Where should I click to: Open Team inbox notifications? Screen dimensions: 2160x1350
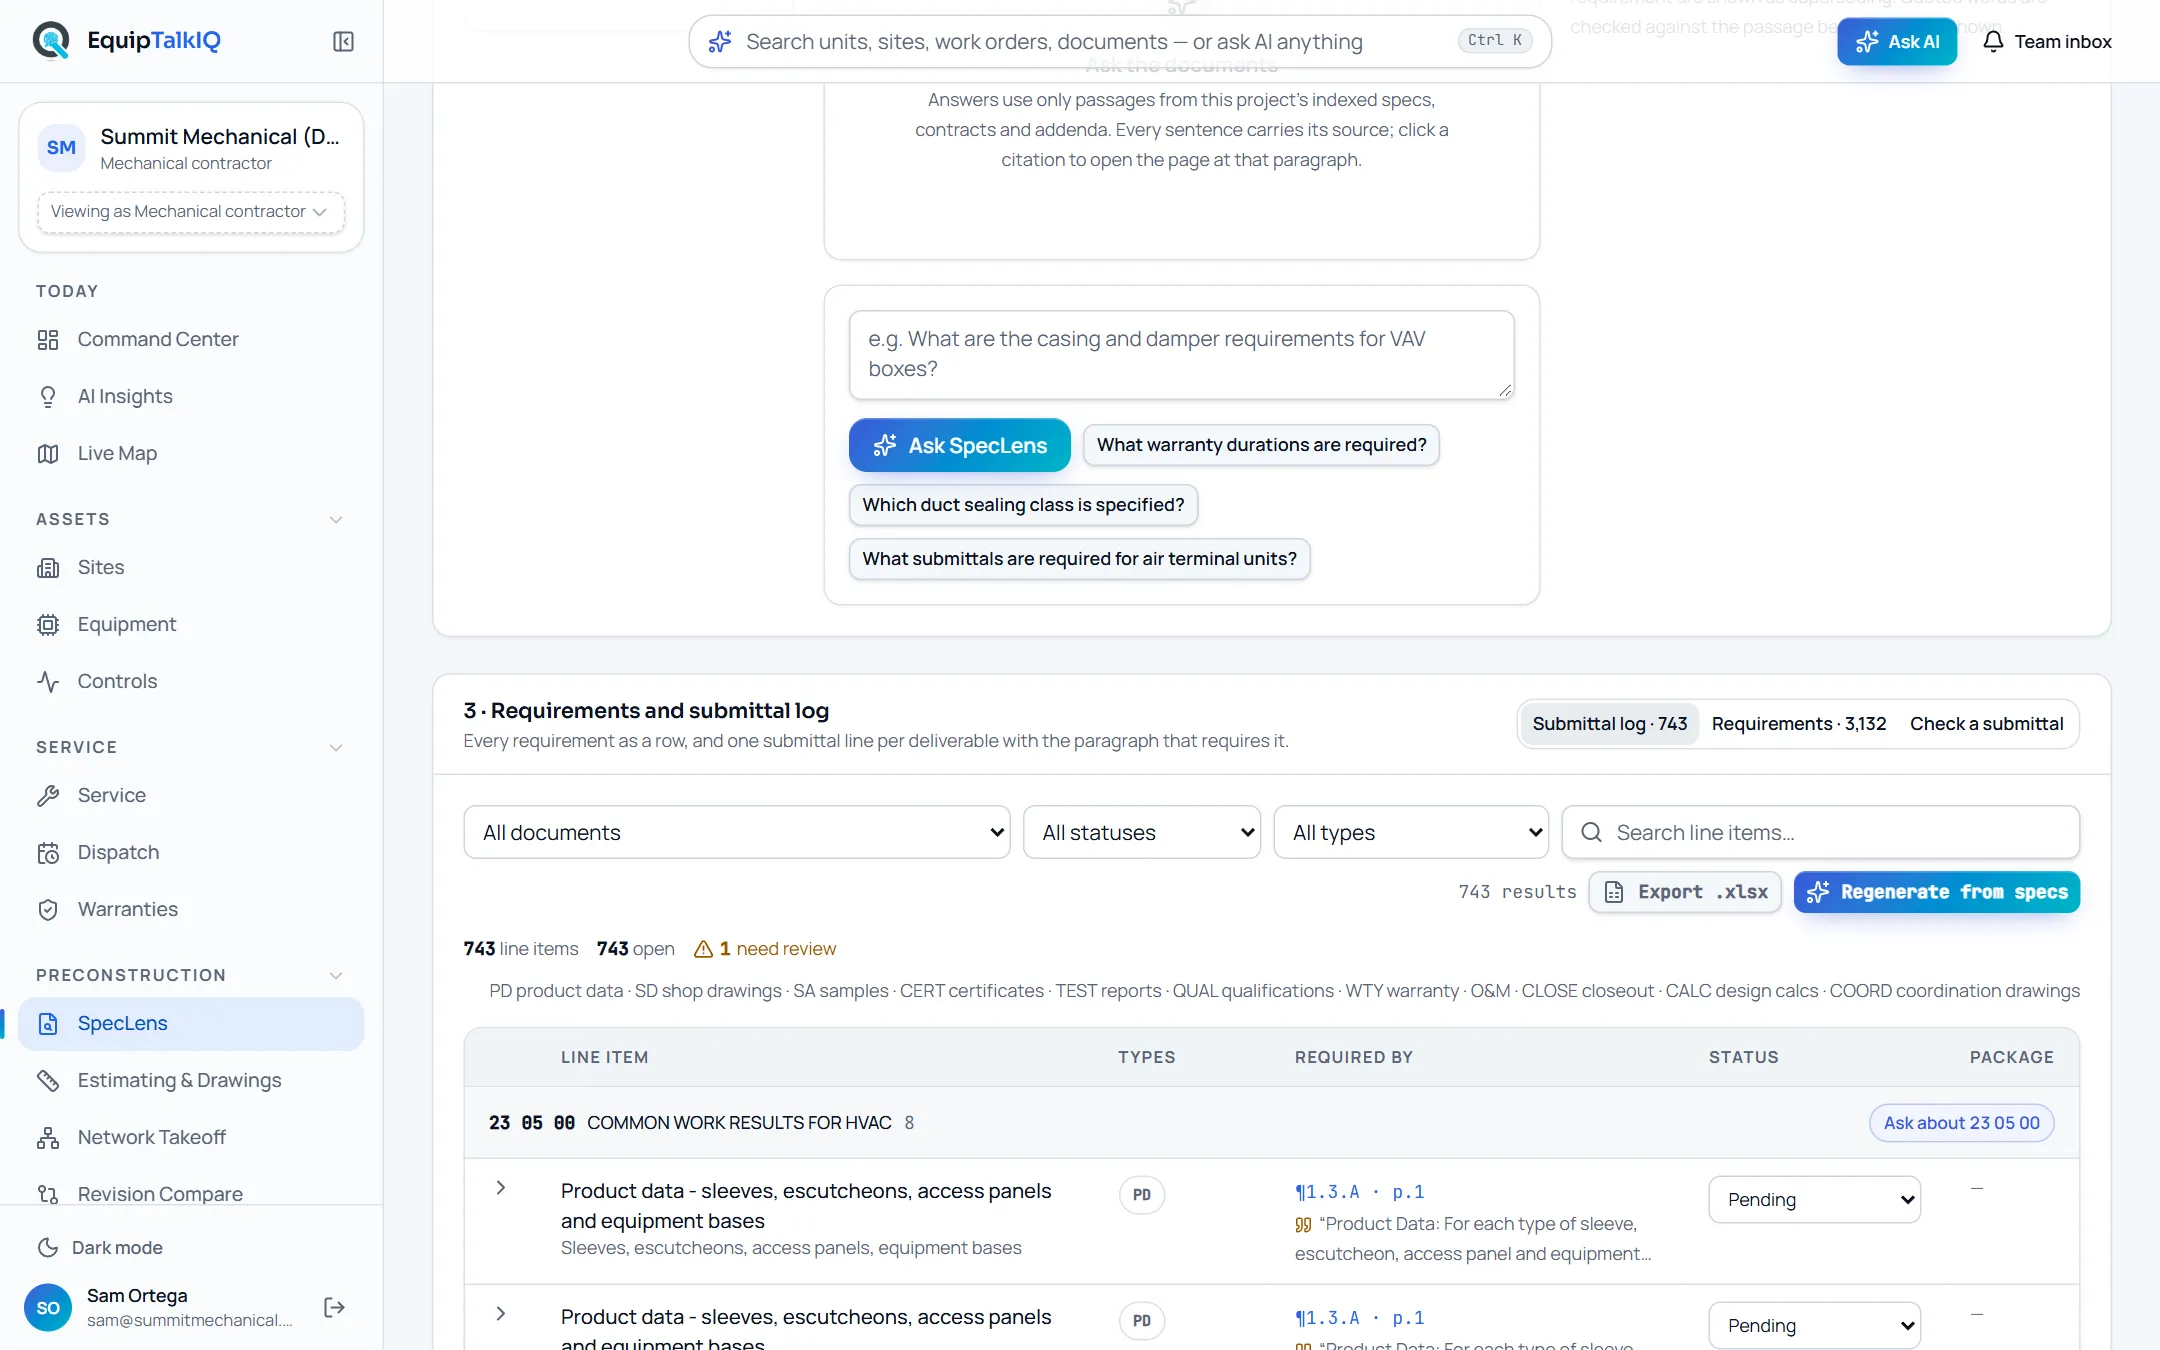[x=2047, y=41]
